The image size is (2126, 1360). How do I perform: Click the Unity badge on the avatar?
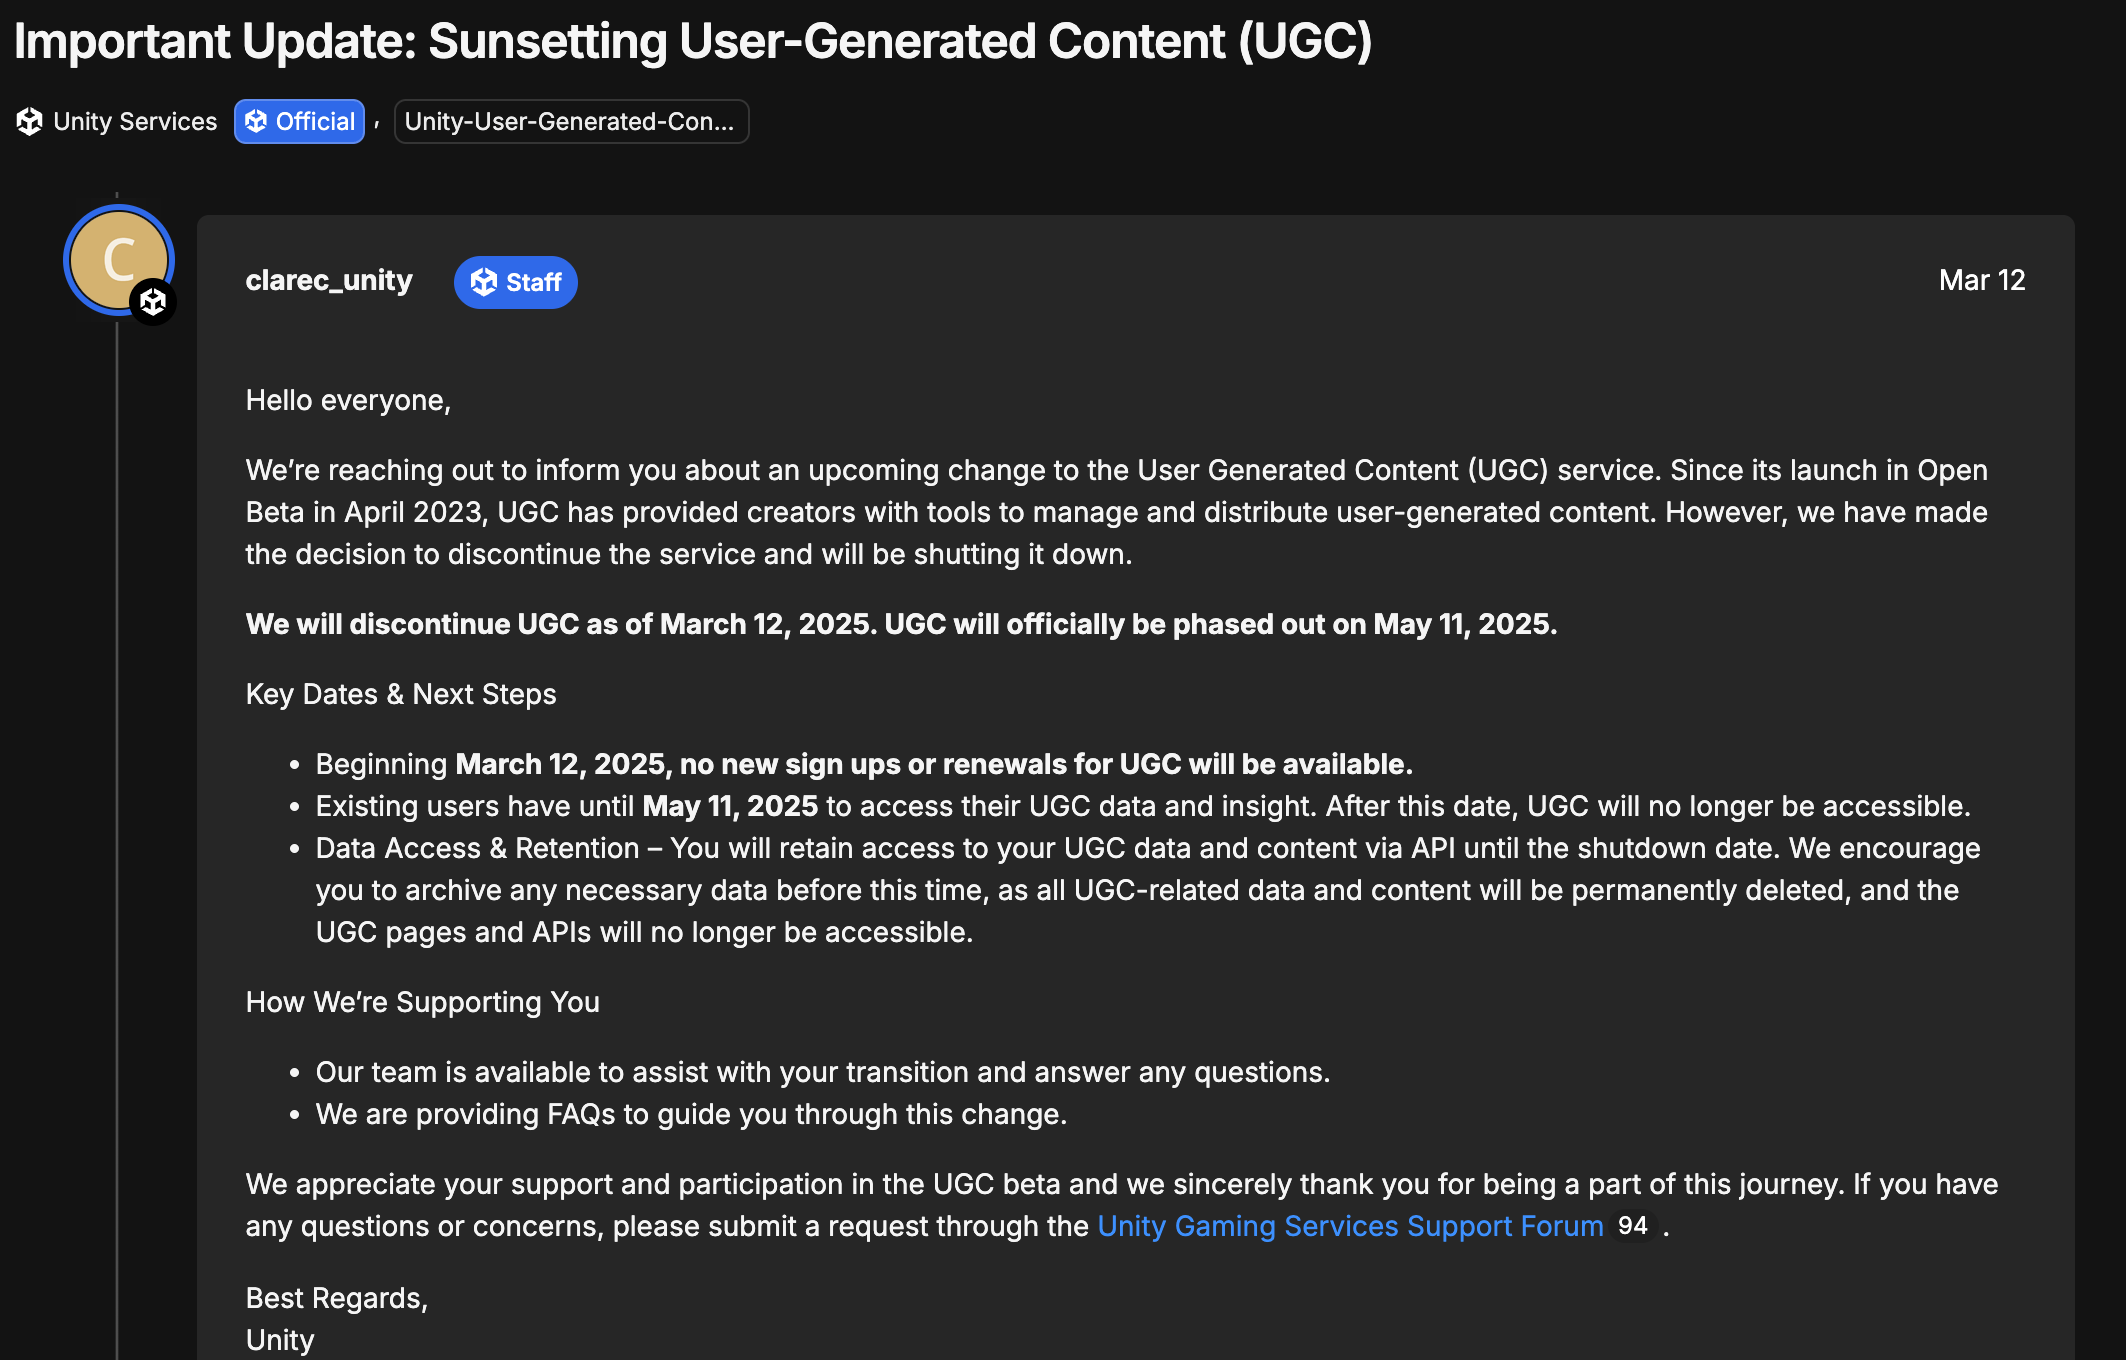point(153,301)
